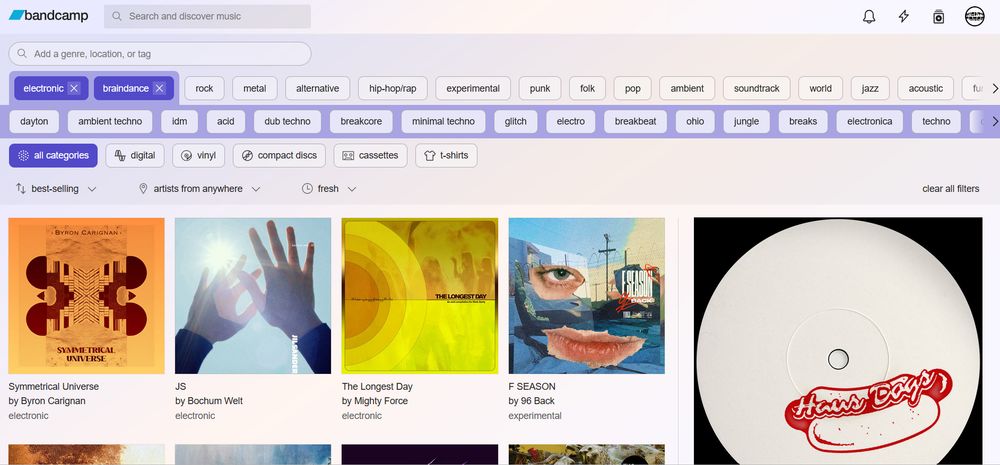
Task: Add the techno tag
Action: [x=936, y=121]
